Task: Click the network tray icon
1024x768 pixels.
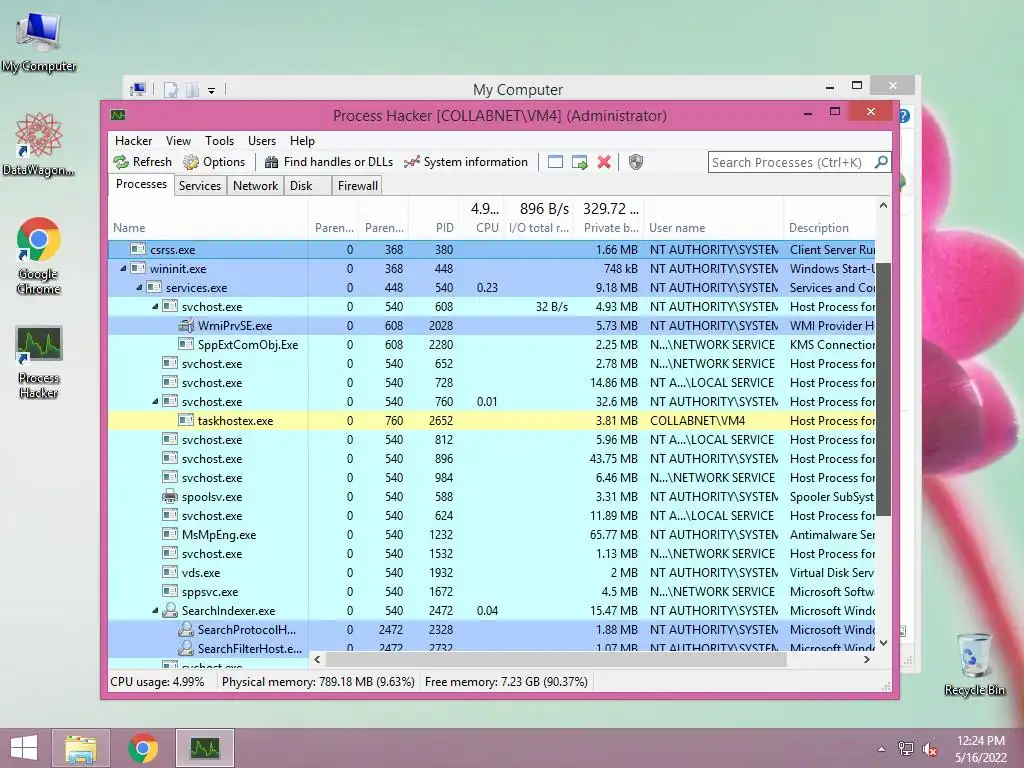Action: (x=906, y=748)
